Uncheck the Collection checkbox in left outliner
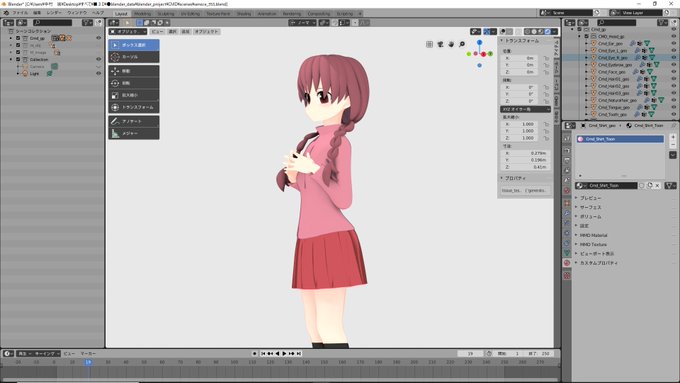The image size is (680, 383). (x=18, y=59)
